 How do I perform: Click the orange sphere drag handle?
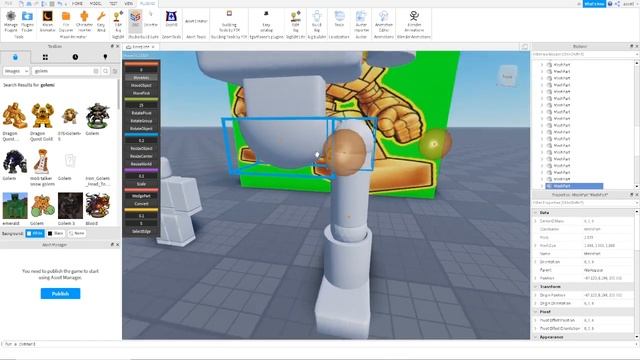[x=345, y=153]
